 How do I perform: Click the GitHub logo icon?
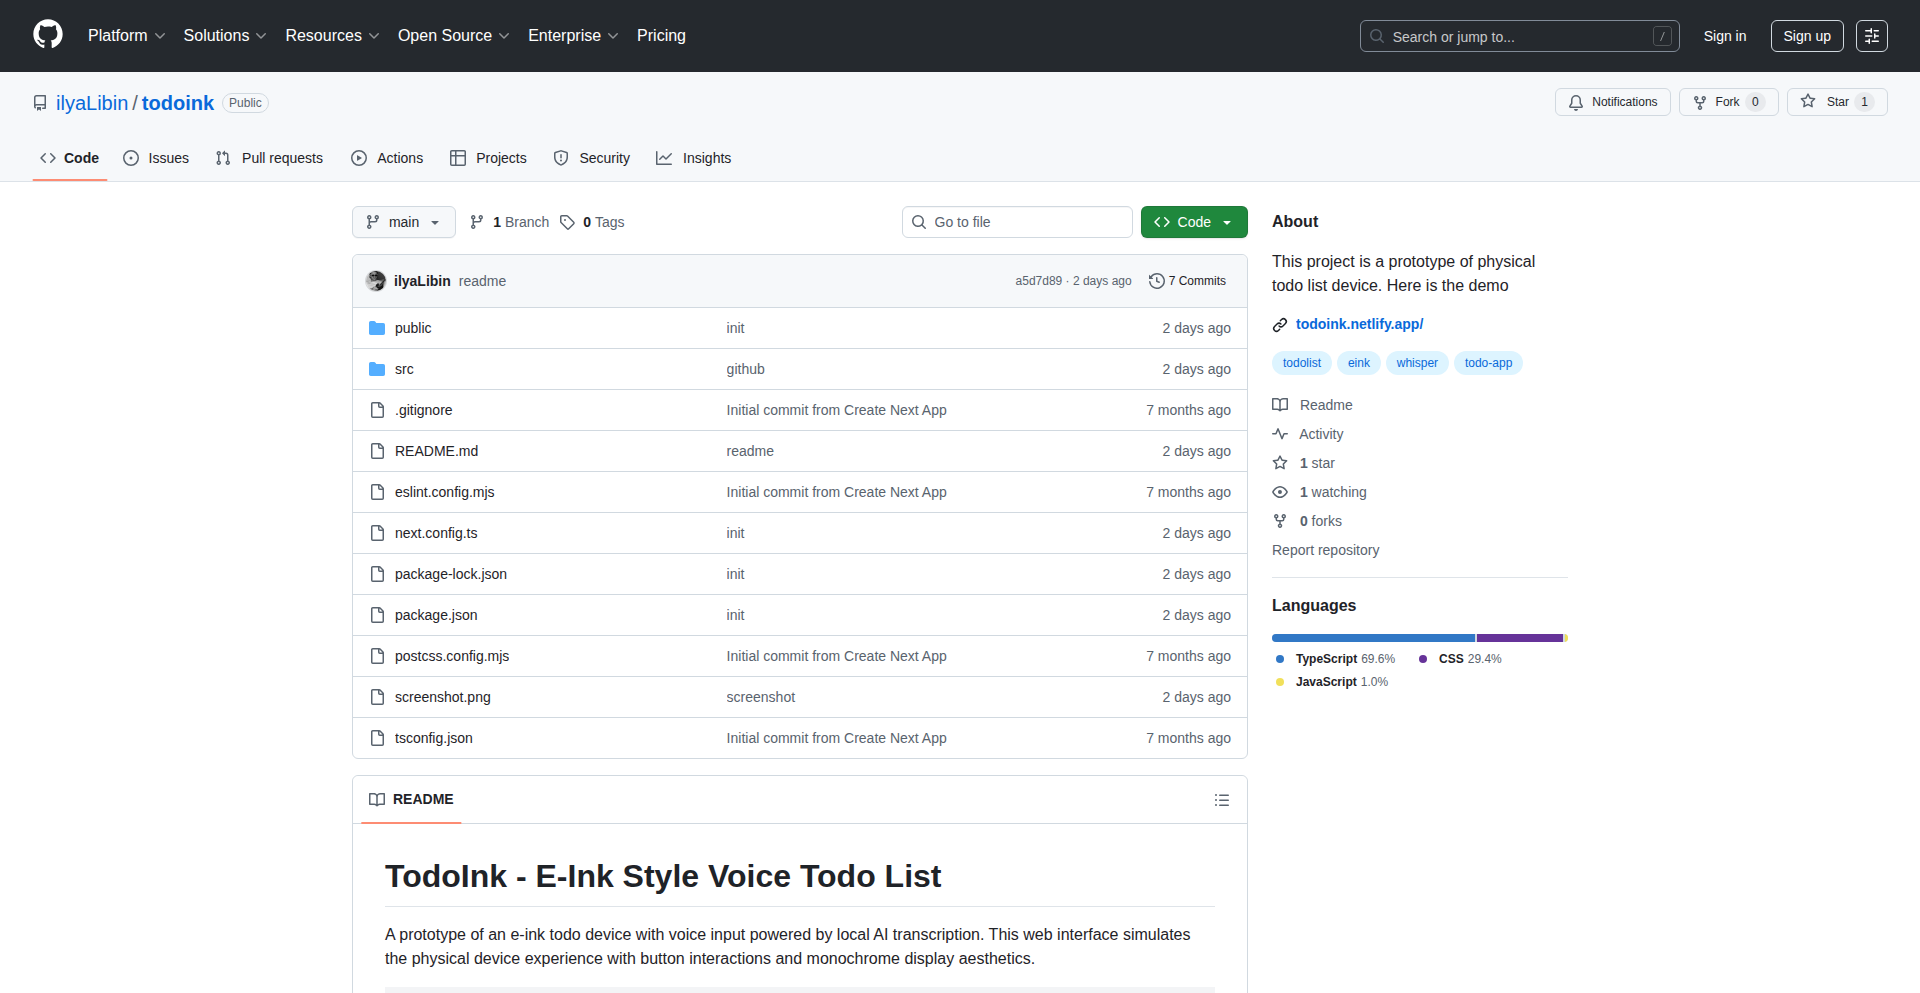click(x=48, y=35)
